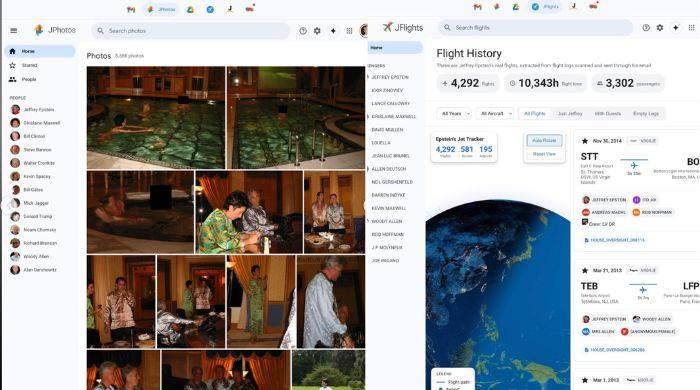This screenshot has width=700, height=390.
Task: Click the search magnifier icon in the JFlights search bar
Action: (x=447, y=28)
